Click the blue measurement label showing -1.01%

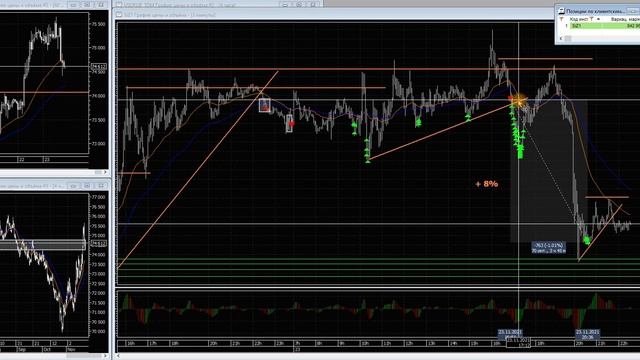coord(549,248)
